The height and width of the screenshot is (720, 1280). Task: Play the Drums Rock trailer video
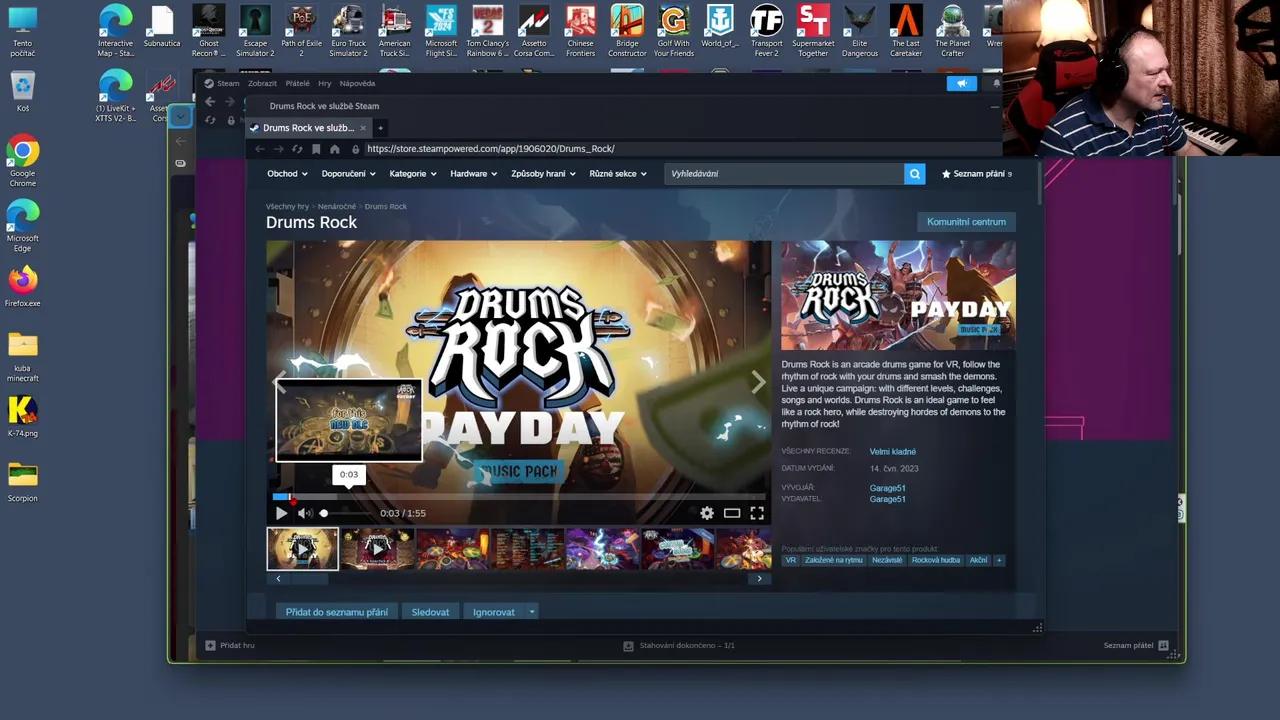[x=281, y=513]
